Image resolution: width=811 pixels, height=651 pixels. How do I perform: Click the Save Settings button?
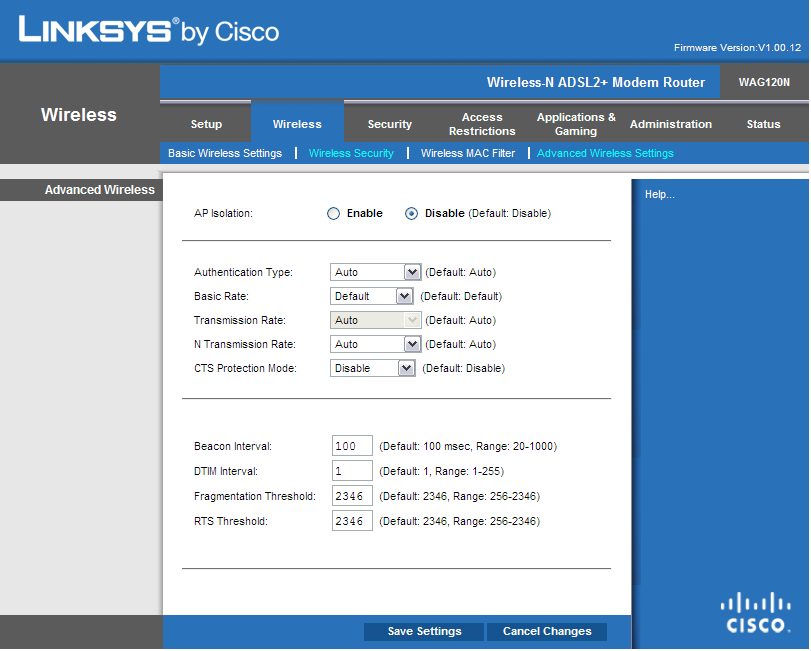pos(424,631)
